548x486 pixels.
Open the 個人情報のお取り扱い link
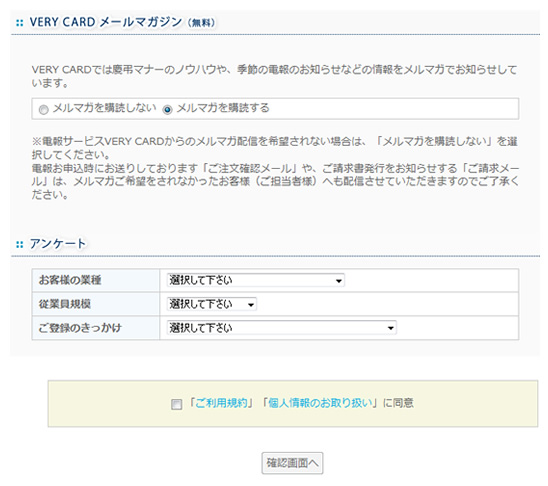(x=320, y=403)
